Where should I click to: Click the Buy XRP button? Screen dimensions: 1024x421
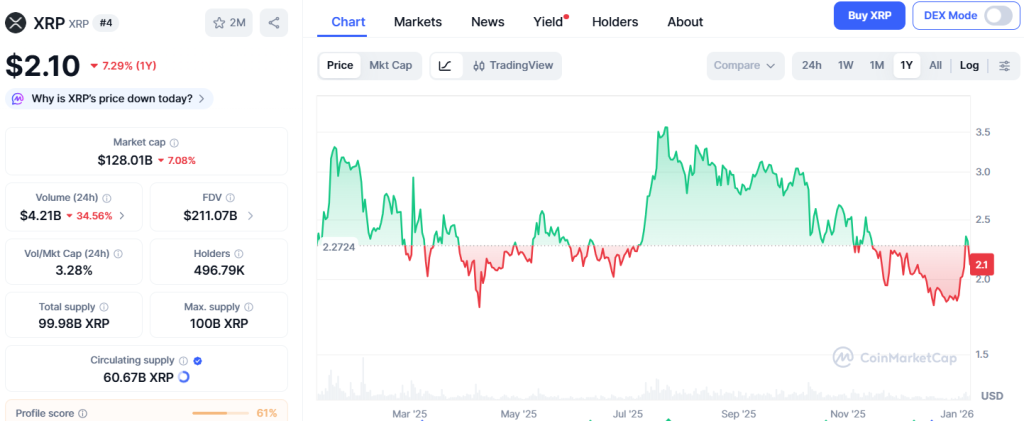[870, 15]
